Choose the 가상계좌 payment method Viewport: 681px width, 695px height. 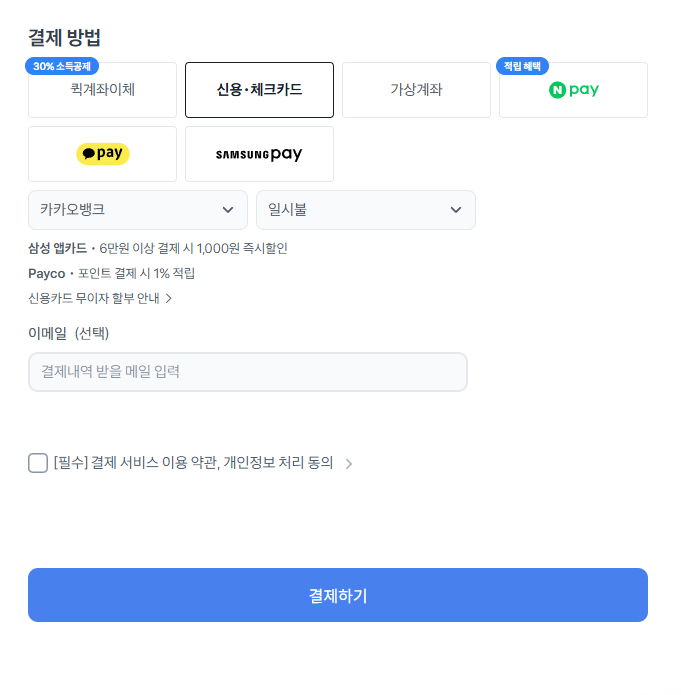tap(416, 90)
